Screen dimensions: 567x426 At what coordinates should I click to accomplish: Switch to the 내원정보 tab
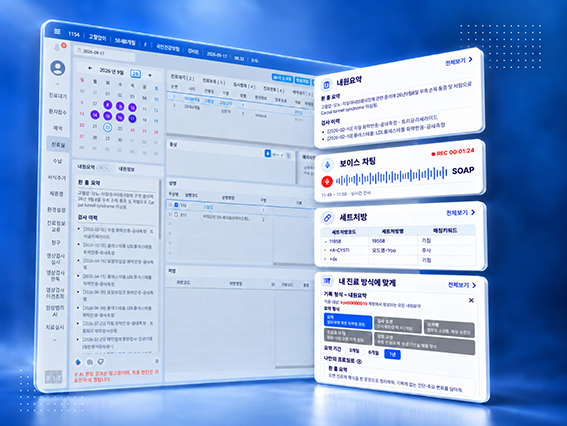127,169
